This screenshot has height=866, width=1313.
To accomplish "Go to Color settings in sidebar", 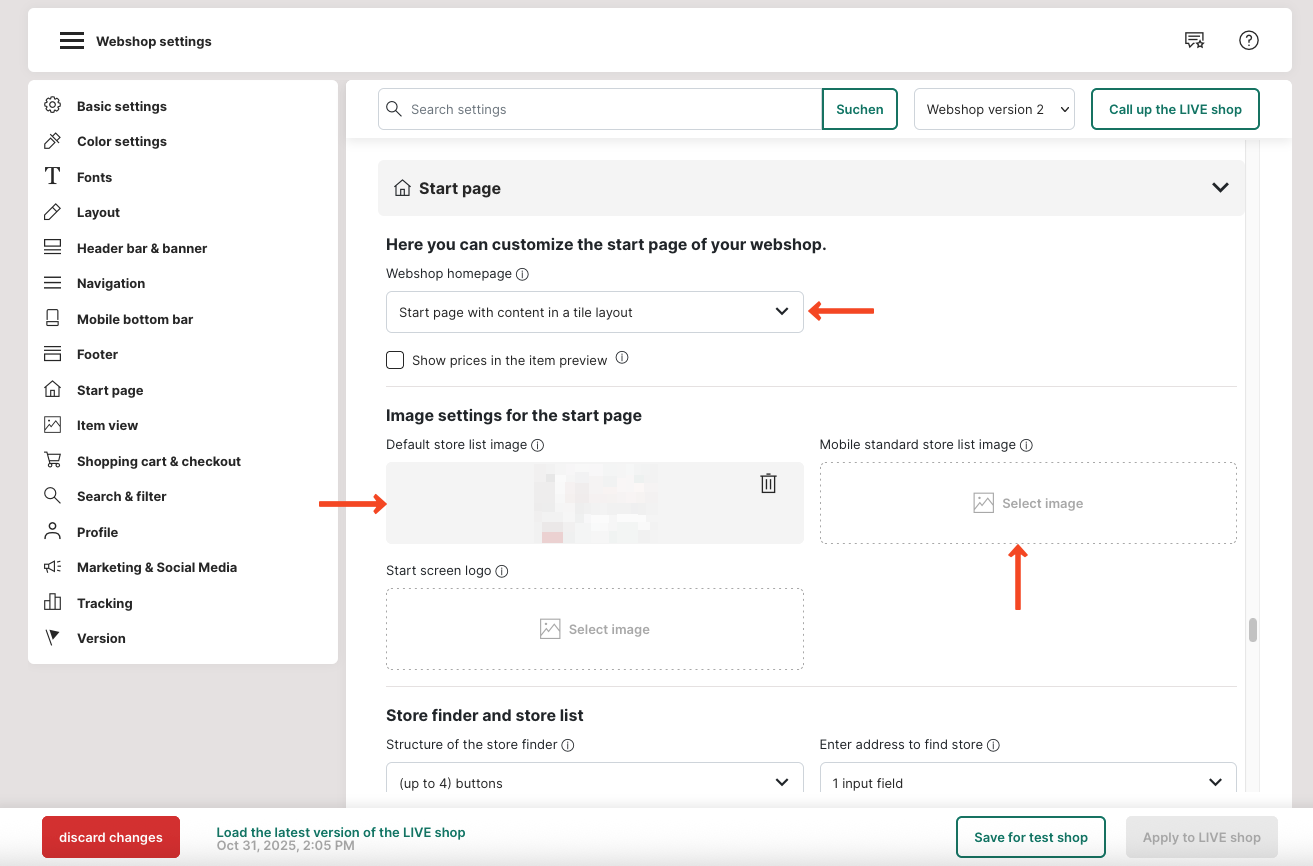I will coord(121,141).
